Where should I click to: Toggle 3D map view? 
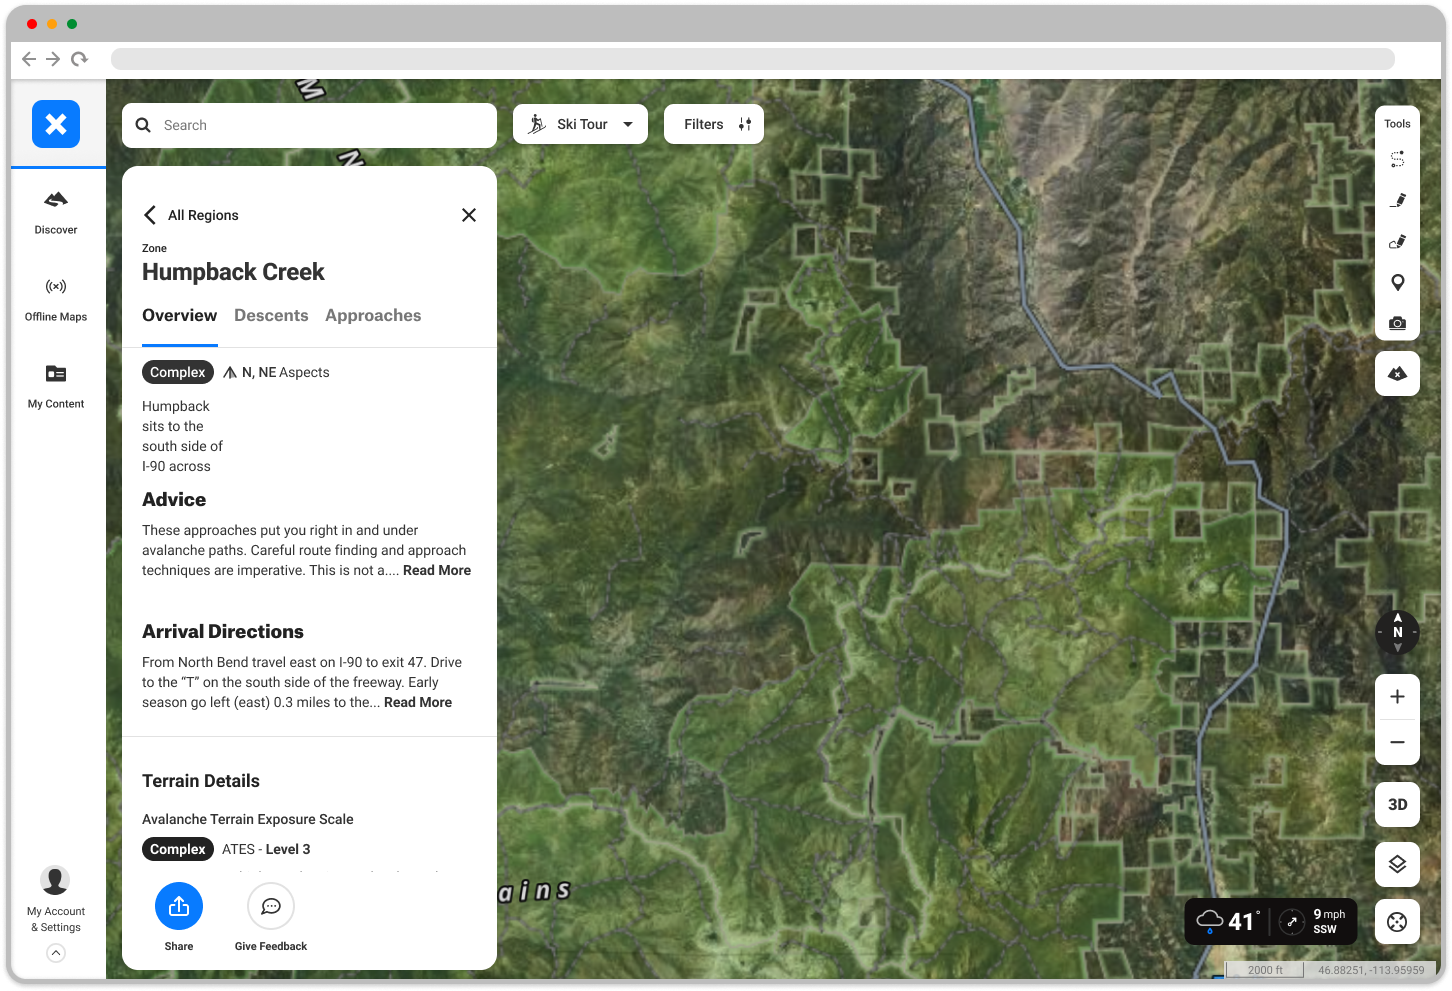pyautogui.click(x=1398, y=804)
